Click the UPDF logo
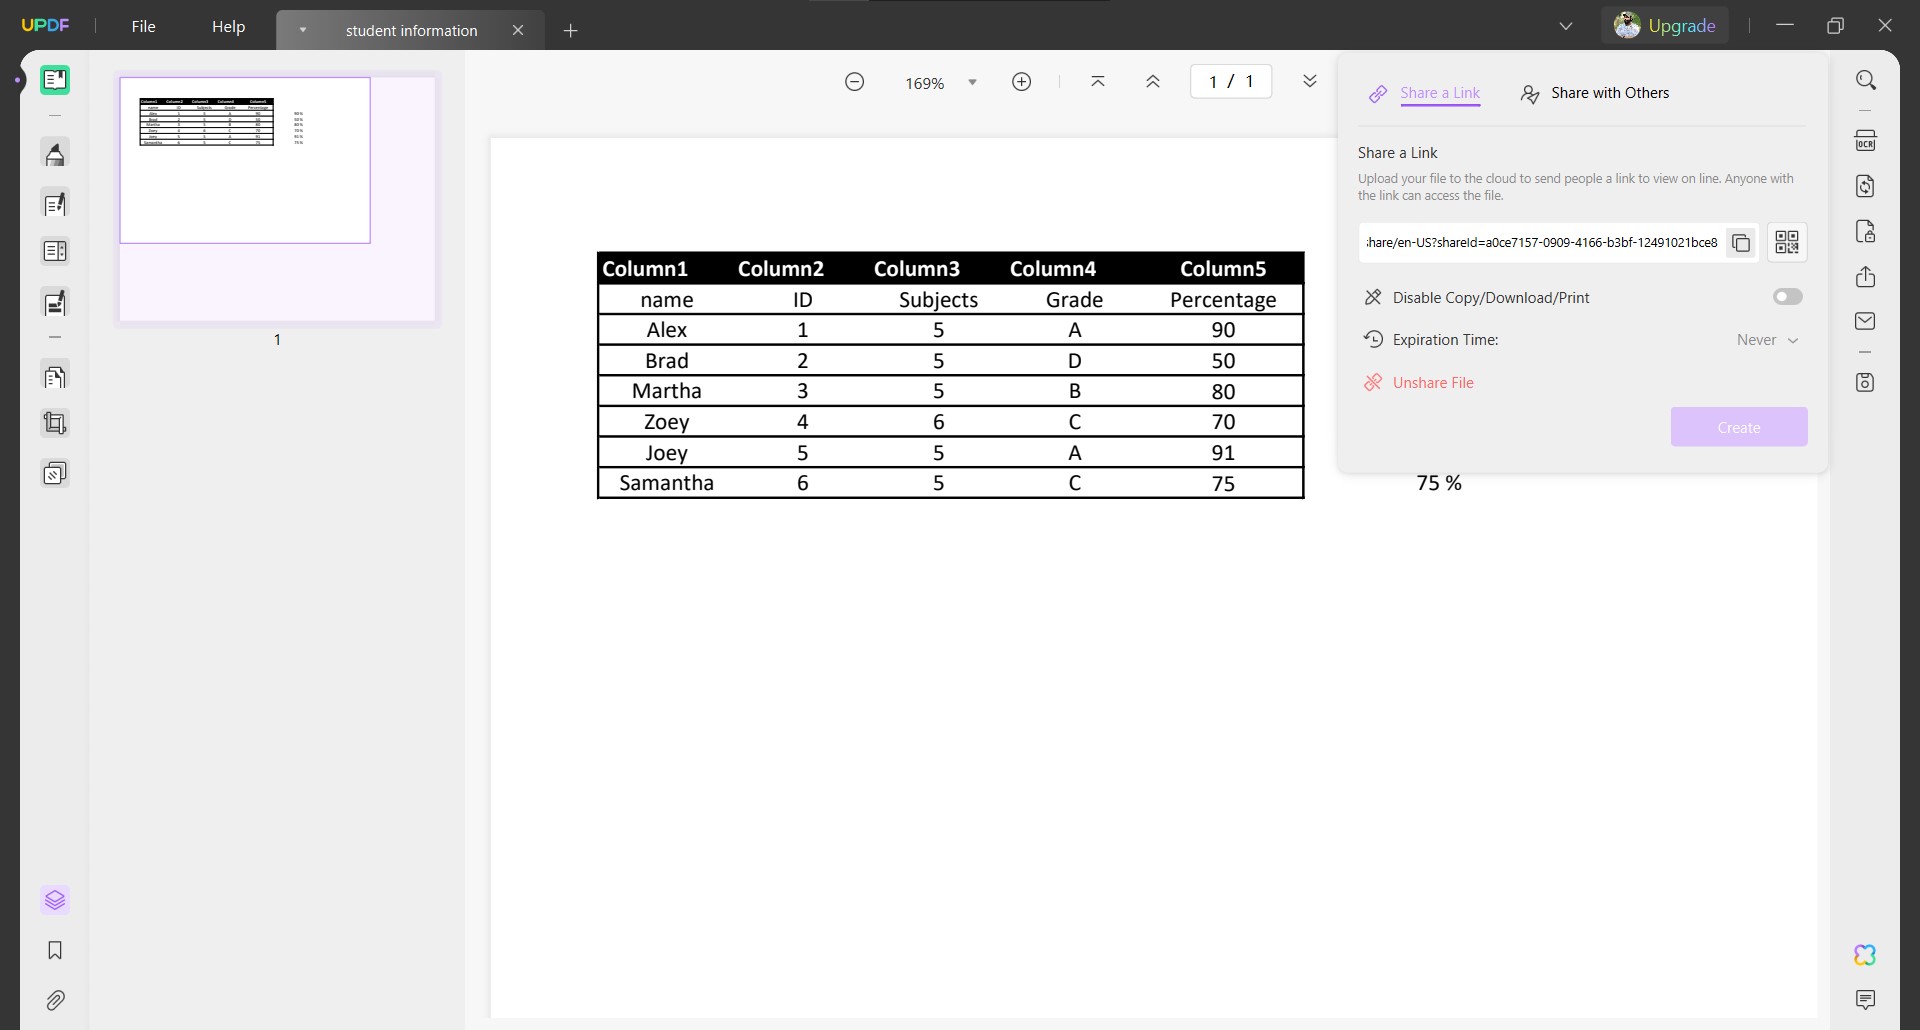 pyautogui.click(x=45, y=25)
